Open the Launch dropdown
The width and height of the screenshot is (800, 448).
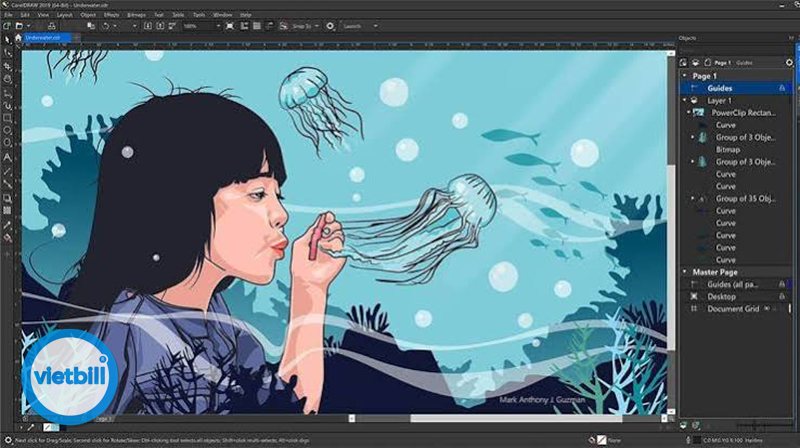click(x=376, y=26)
